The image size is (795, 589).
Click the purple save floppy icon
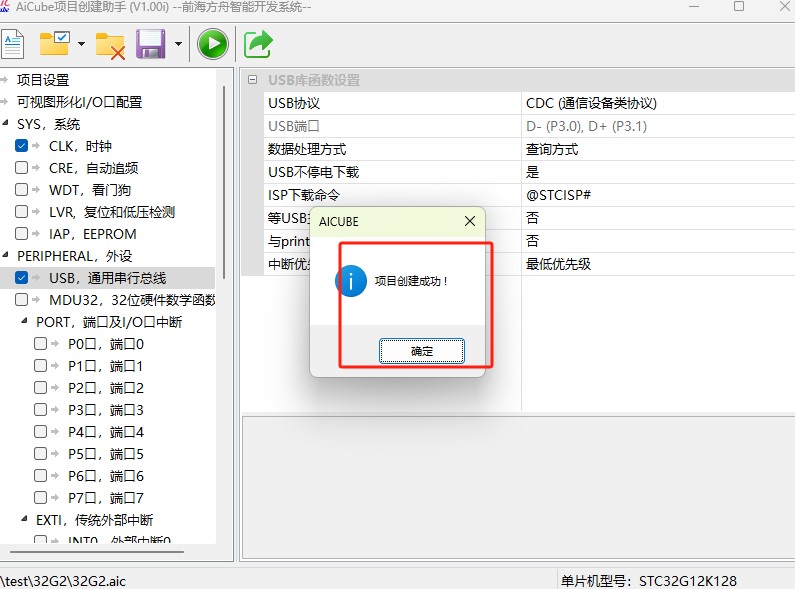coord(151,44)
